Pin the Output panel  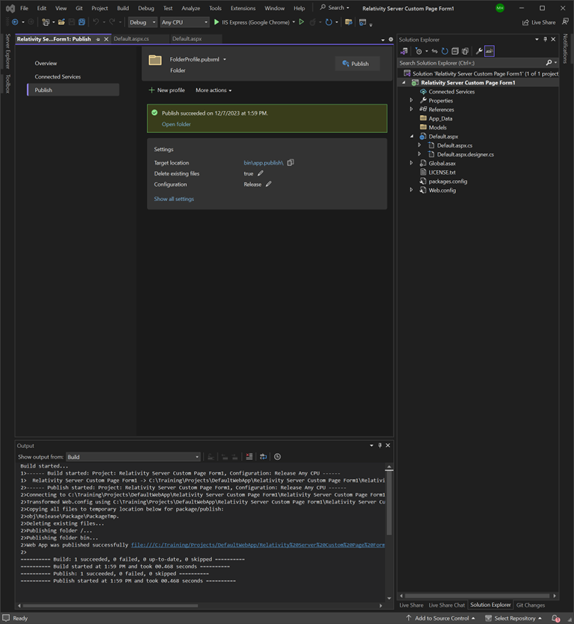pyautogui.click(x=379, y=445)
